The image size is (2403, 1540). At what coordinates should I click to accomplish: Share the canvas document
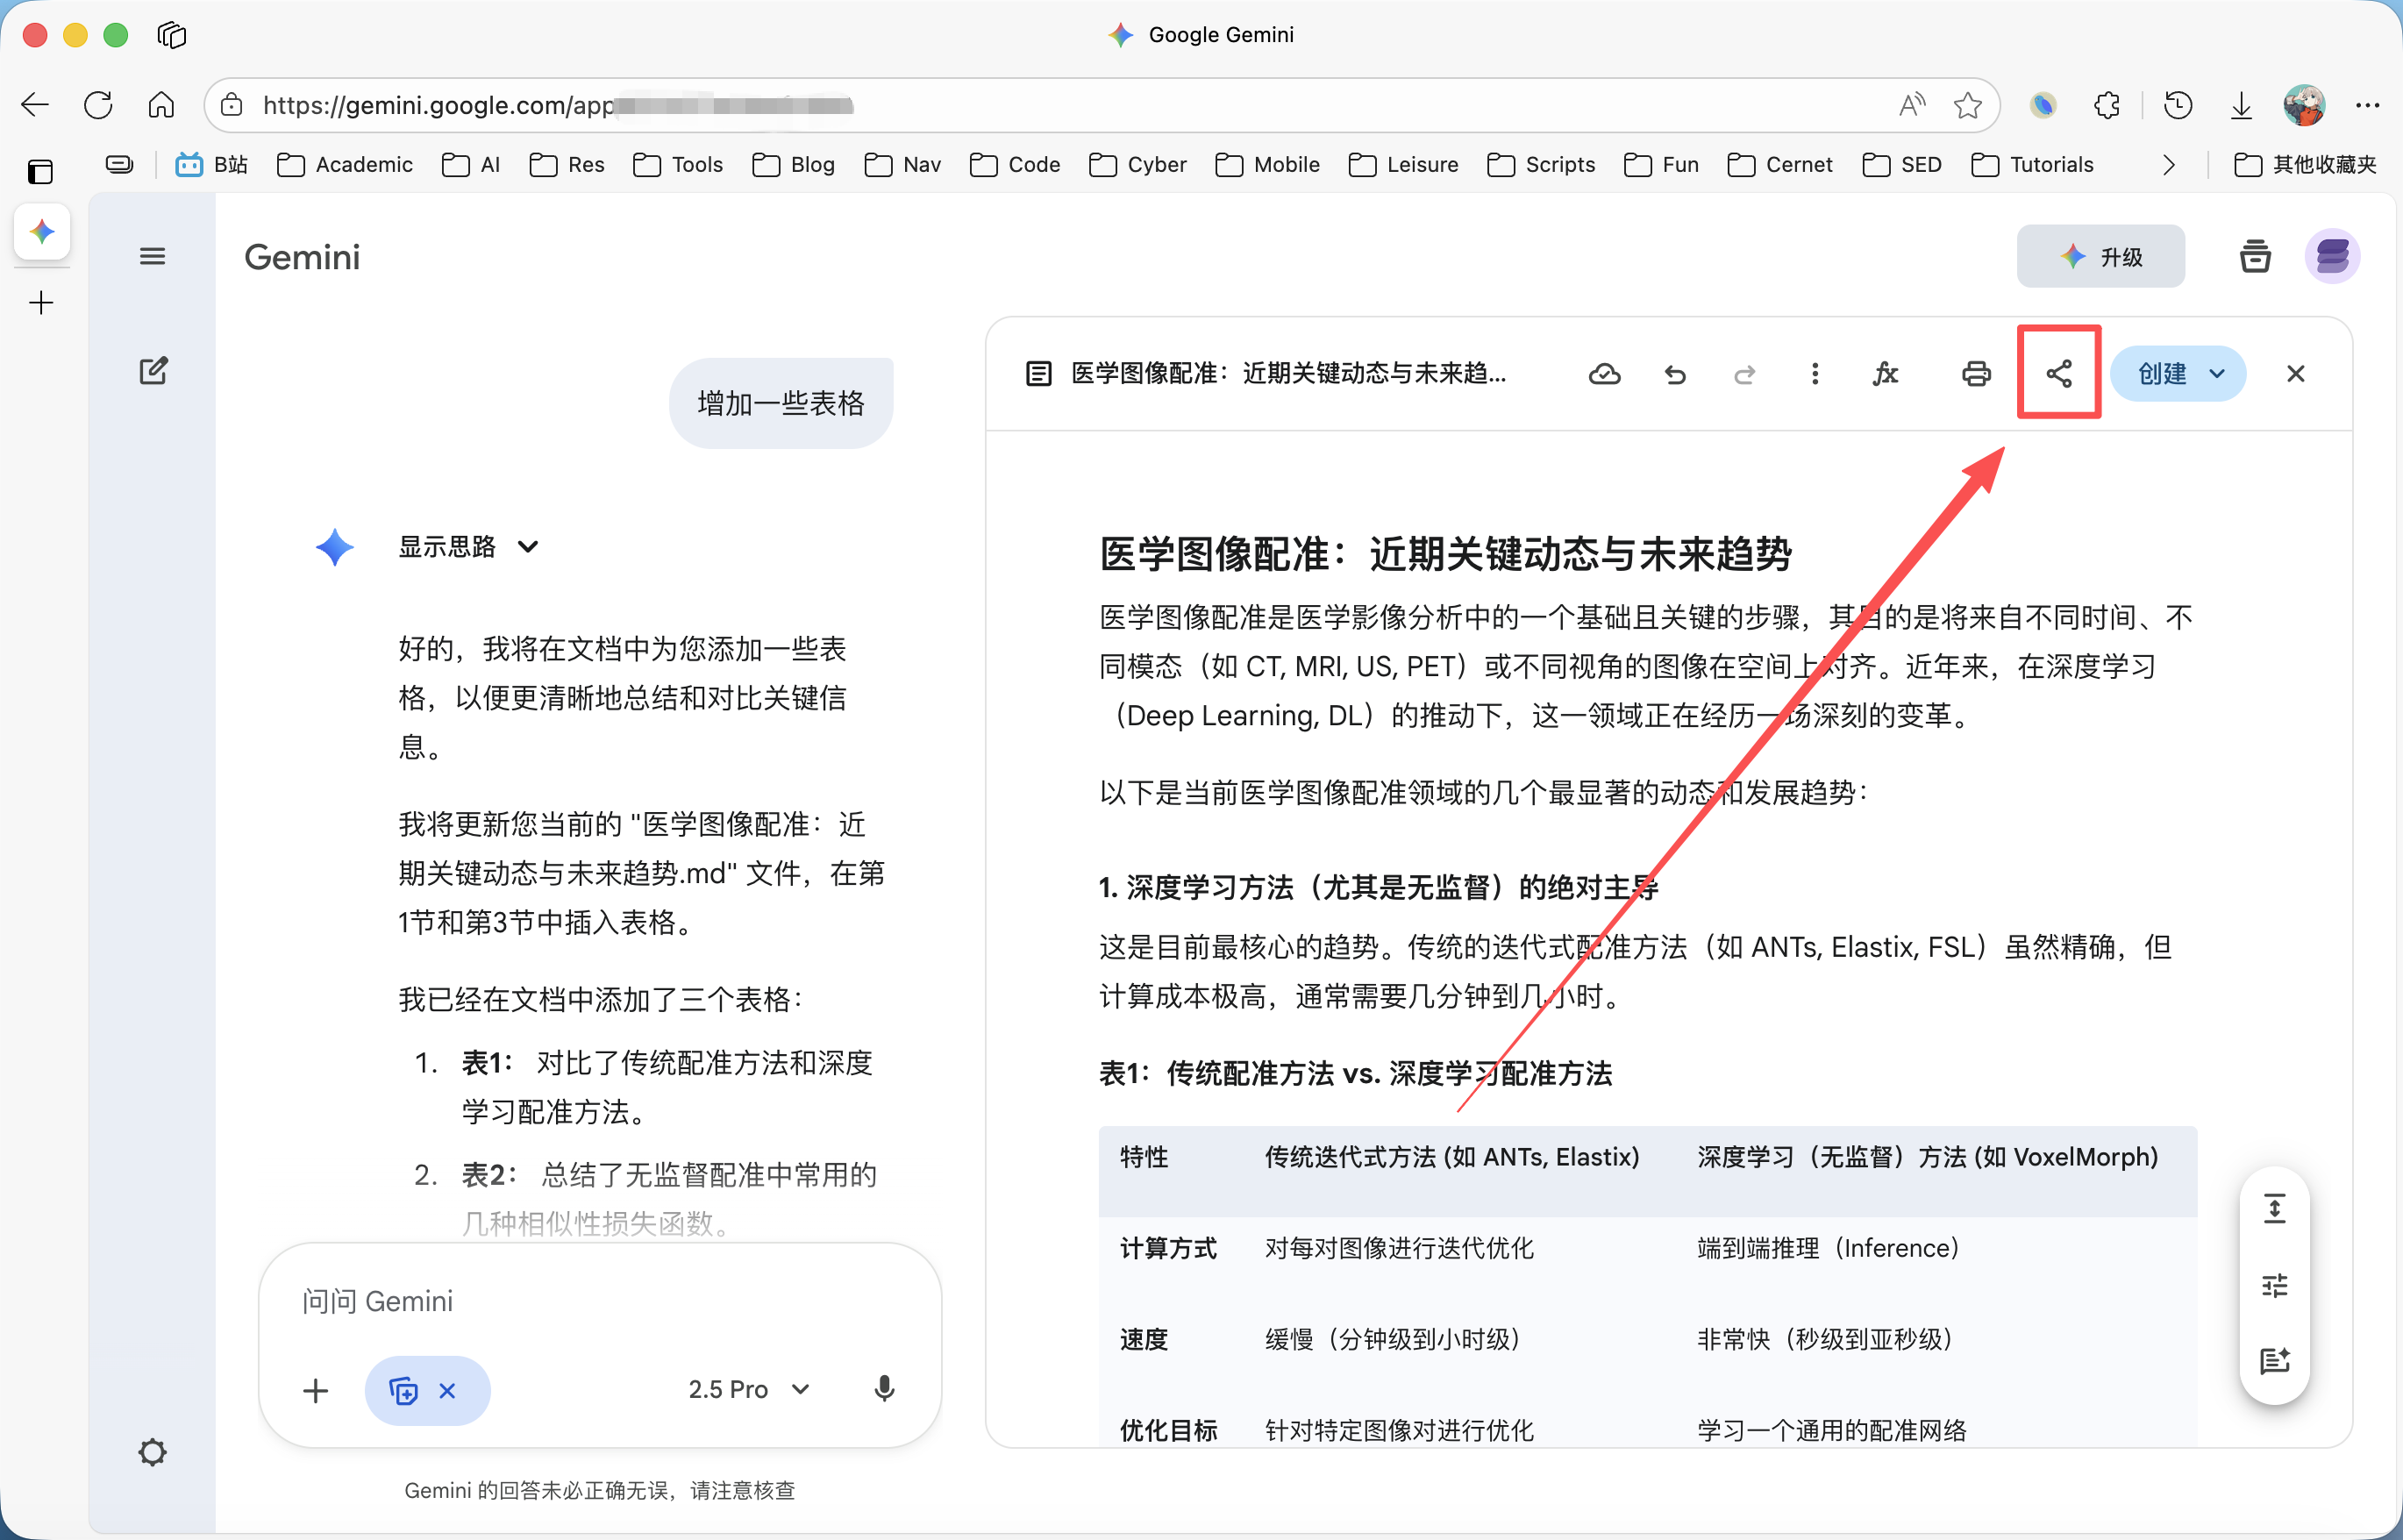tap(2058, 373)
